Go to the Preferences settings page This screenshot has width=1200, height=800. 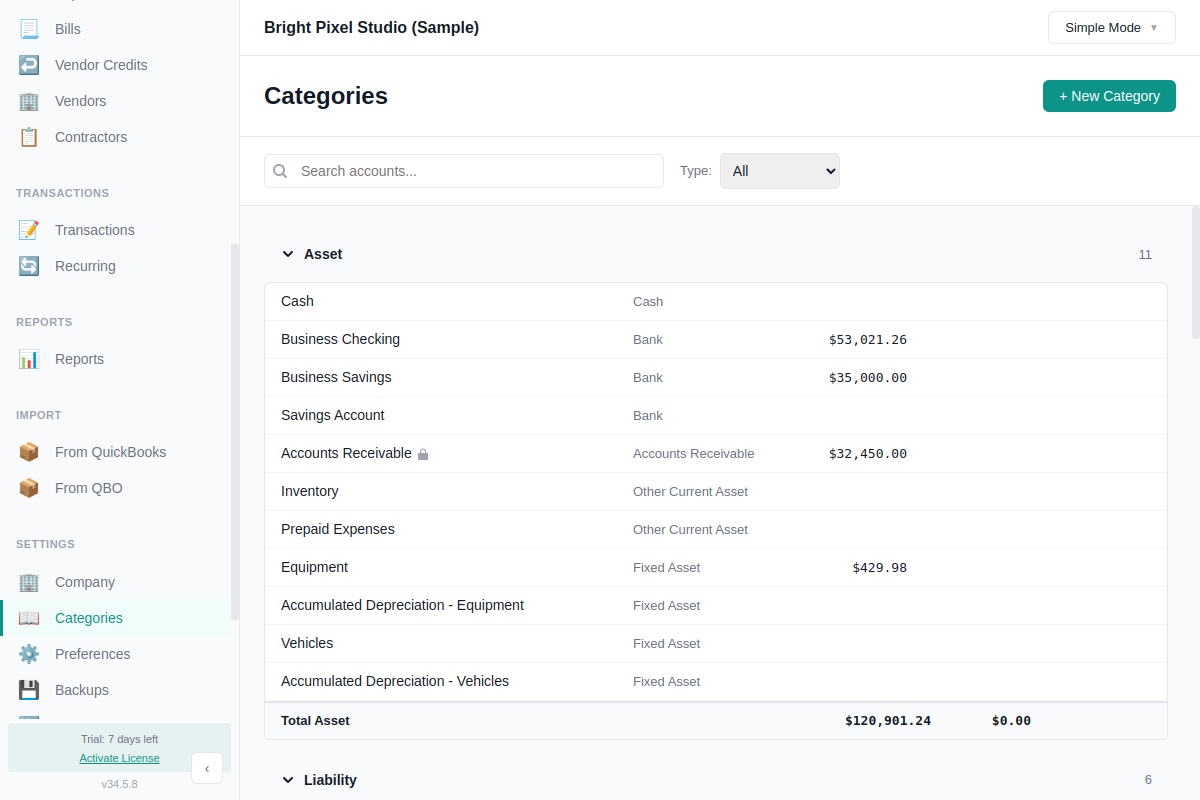[x=92, y=653]
